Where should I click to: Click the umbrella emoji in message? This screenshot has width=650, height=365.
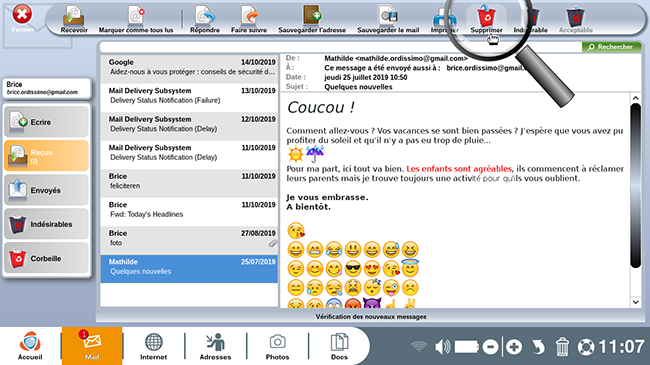click(x=315, y=154)
